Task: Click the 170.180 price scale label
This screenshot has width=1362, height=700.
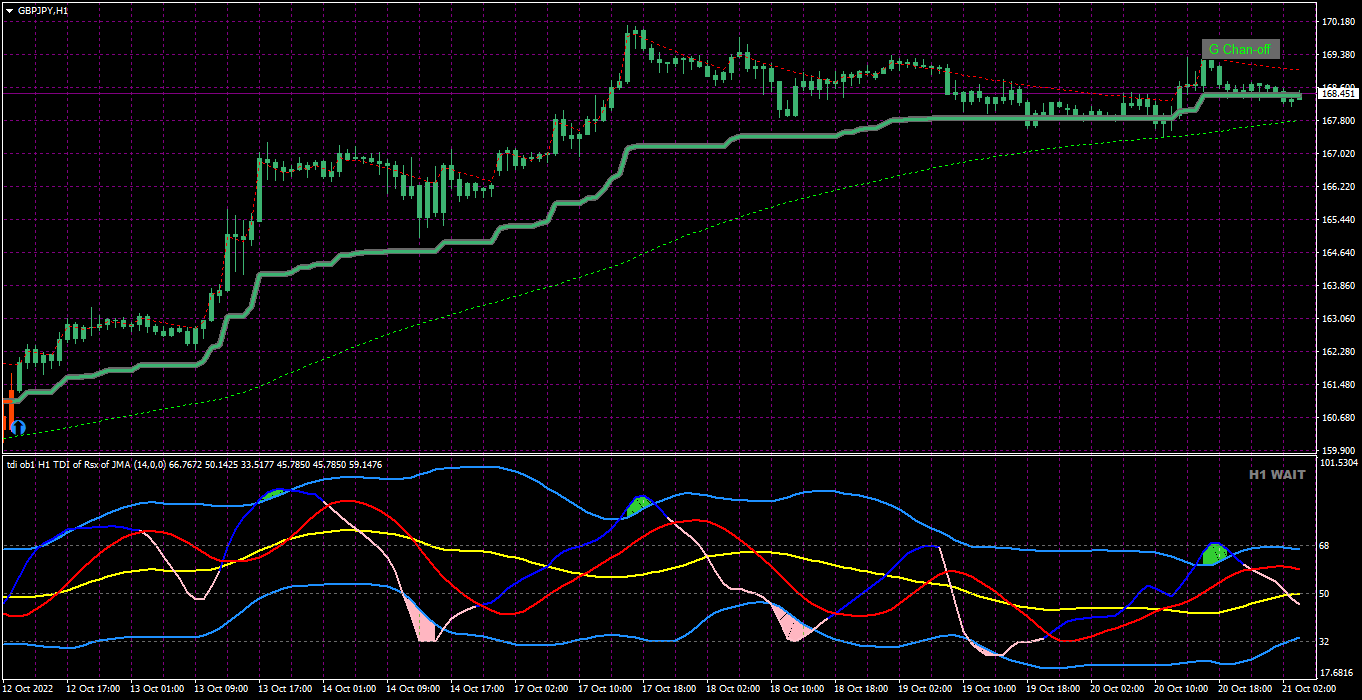Action: click(1338, 21)
